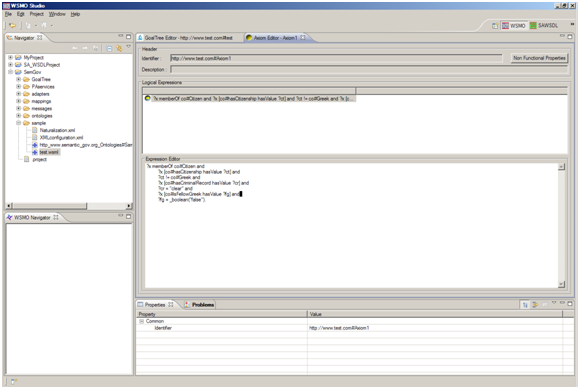The height and width of the screenshot is (389, 580).
Task: Maximize the WSMO Navigator panel
Action: click(128, 216)
